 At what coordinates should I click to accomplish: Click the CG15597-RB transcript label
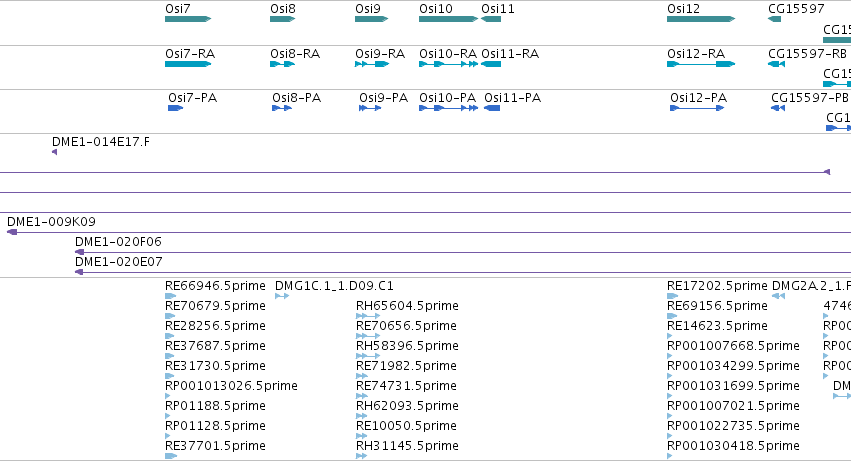pos(807,54)
